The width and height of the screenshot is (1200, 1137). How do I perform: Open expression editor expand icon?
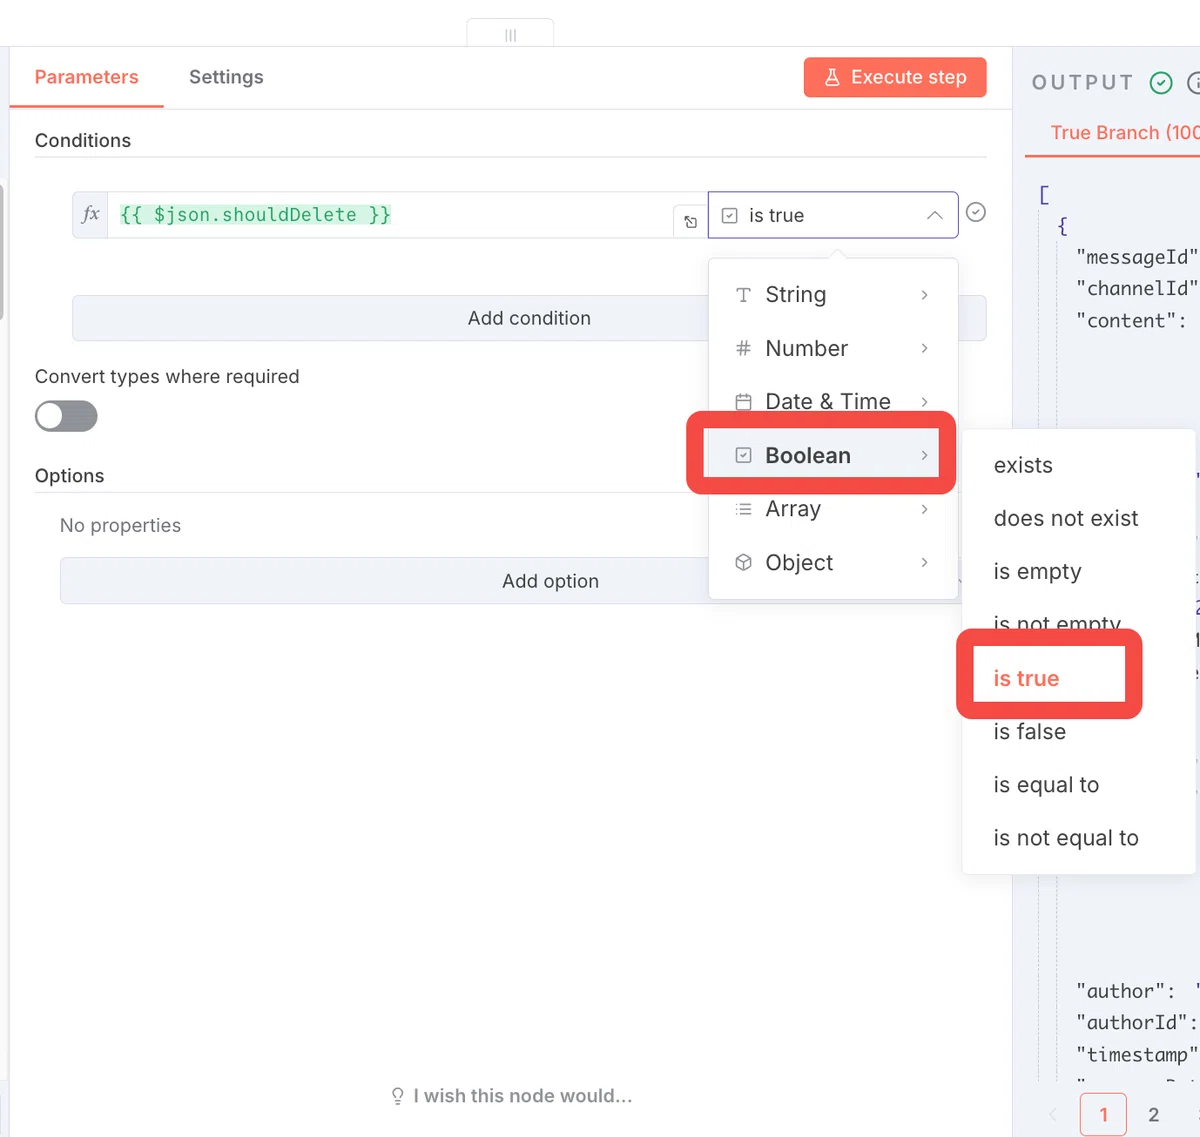coord(691,222)
